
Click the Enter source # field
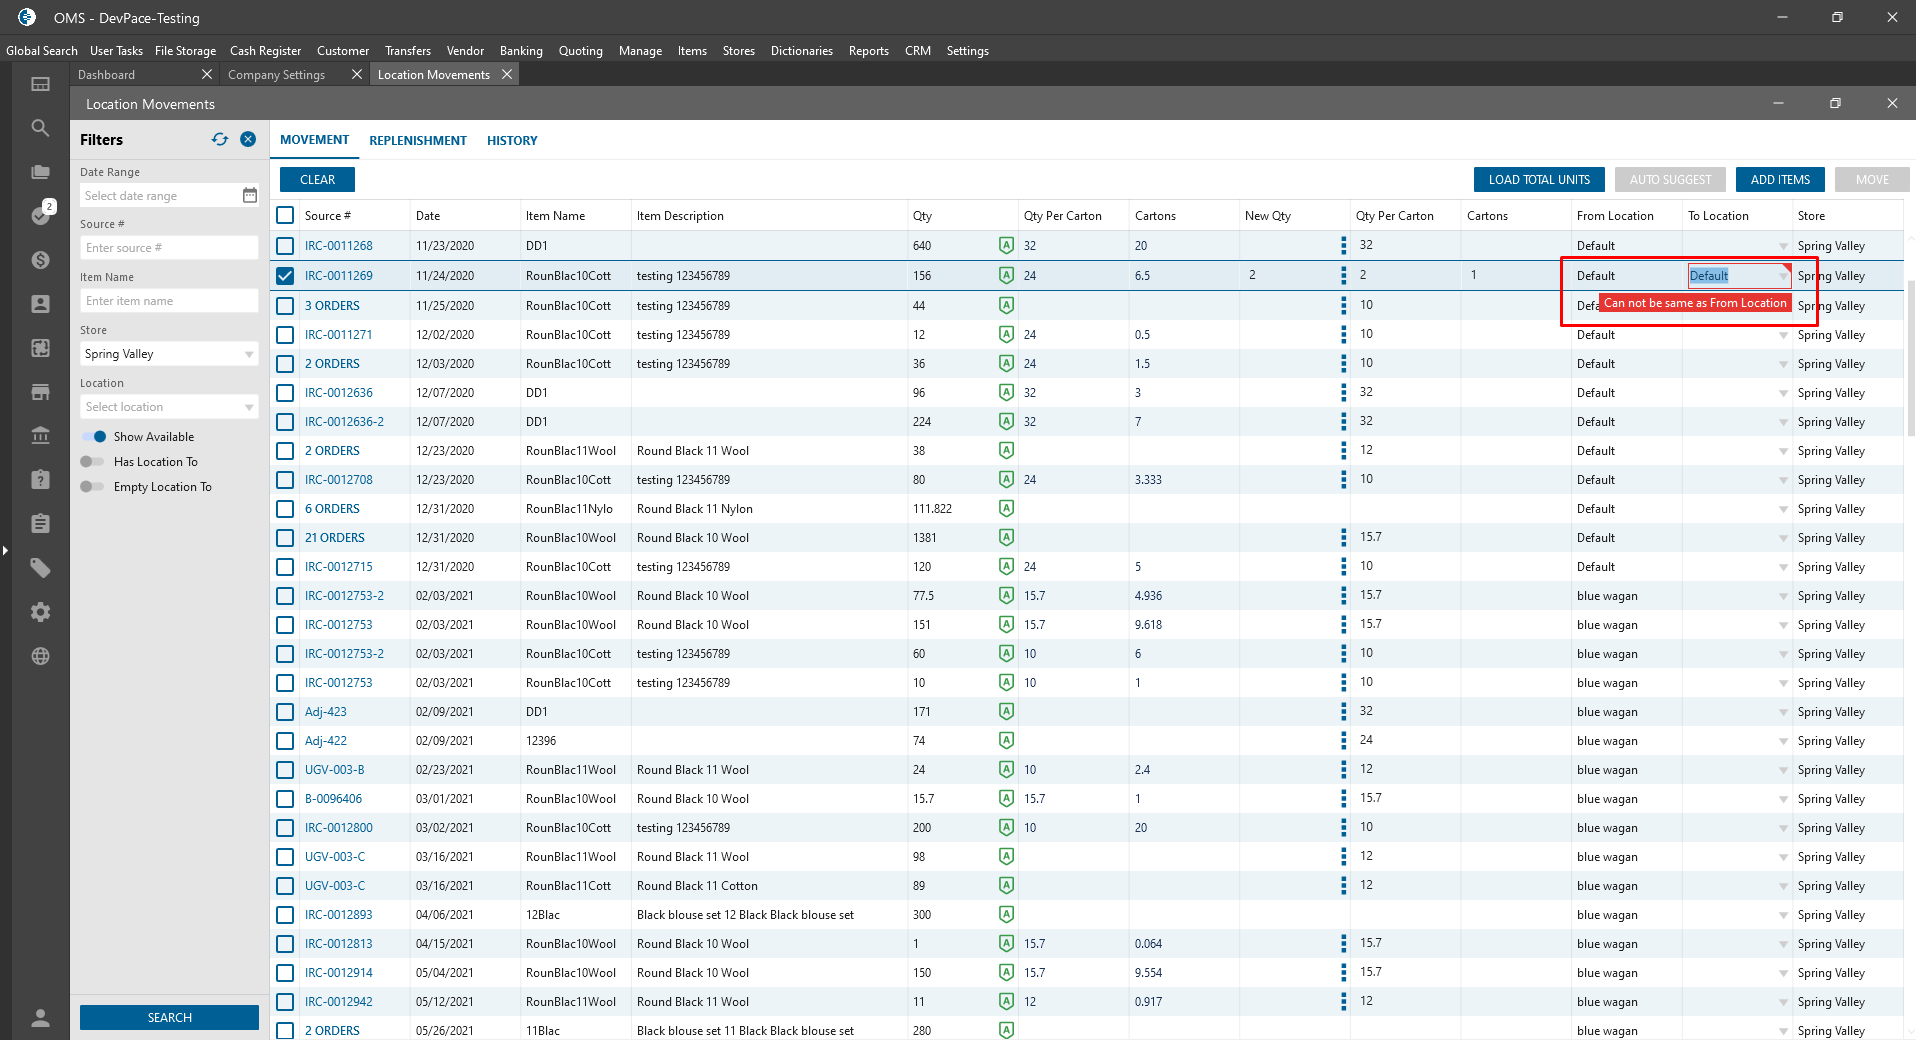click(x=168, y=248)
